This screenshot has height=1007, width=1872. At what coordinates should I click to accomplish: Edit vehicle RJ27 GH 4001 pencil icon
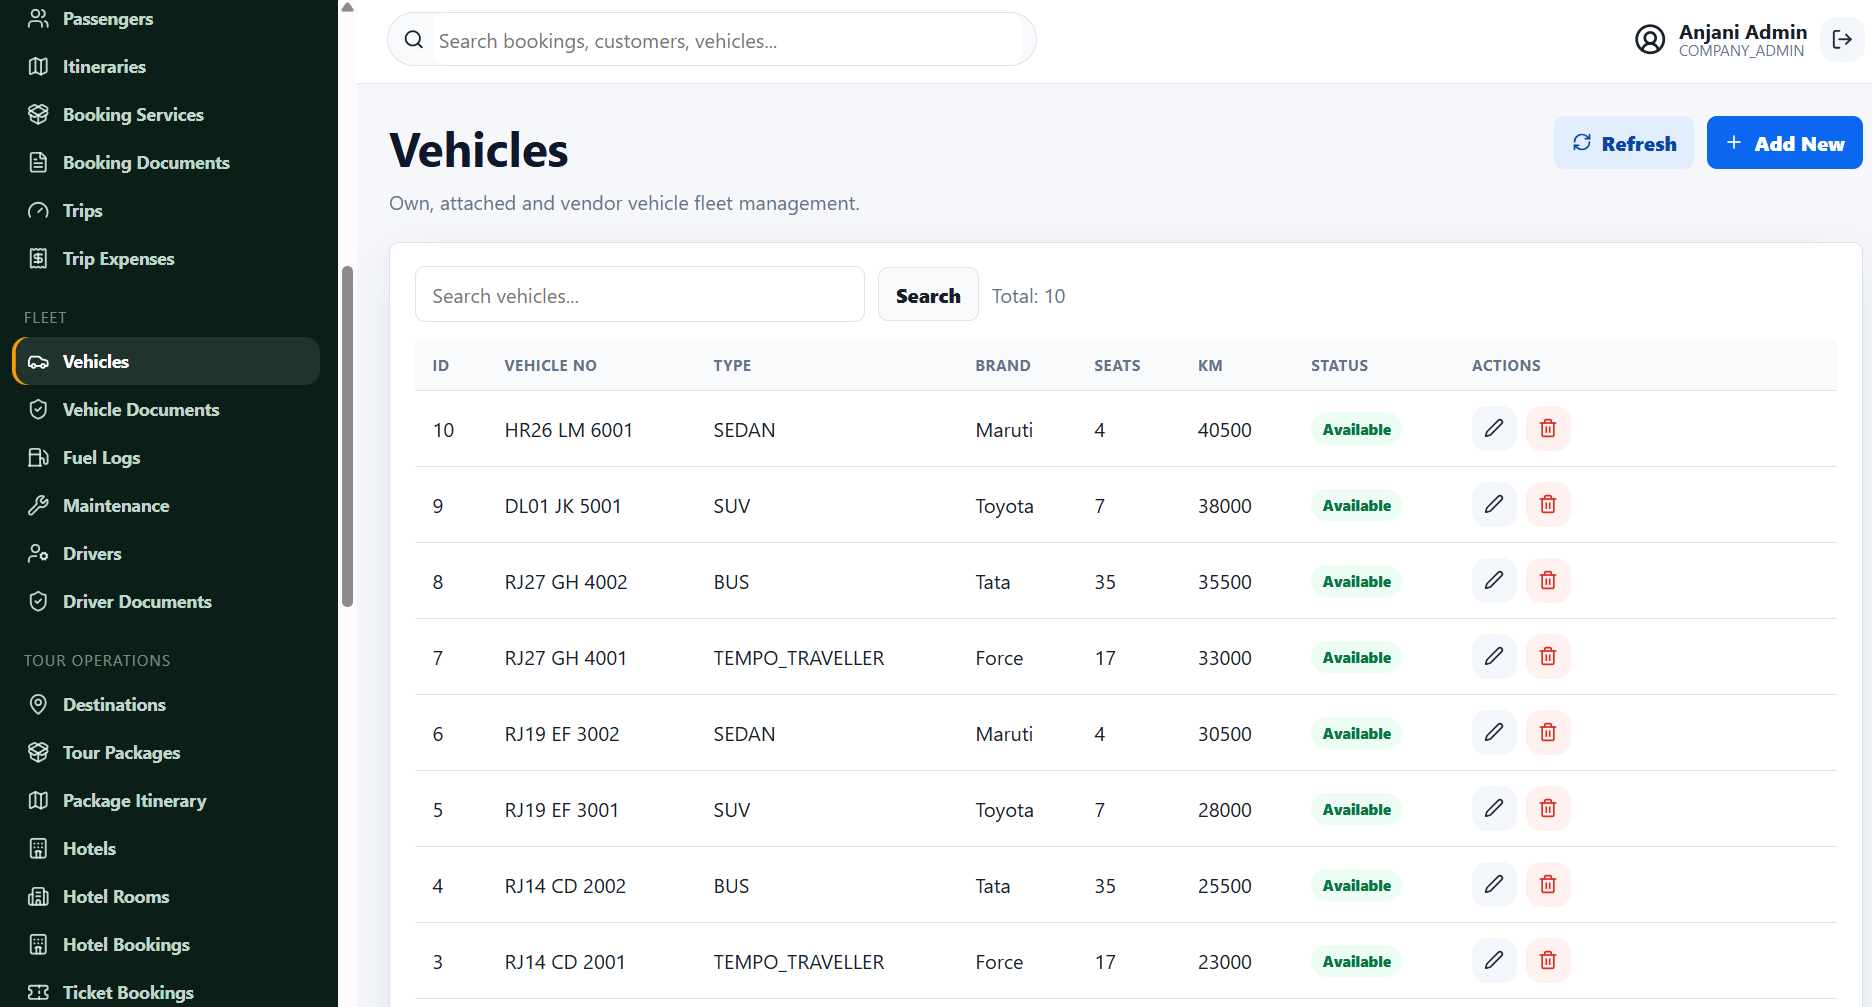(x=1494, y=657)
